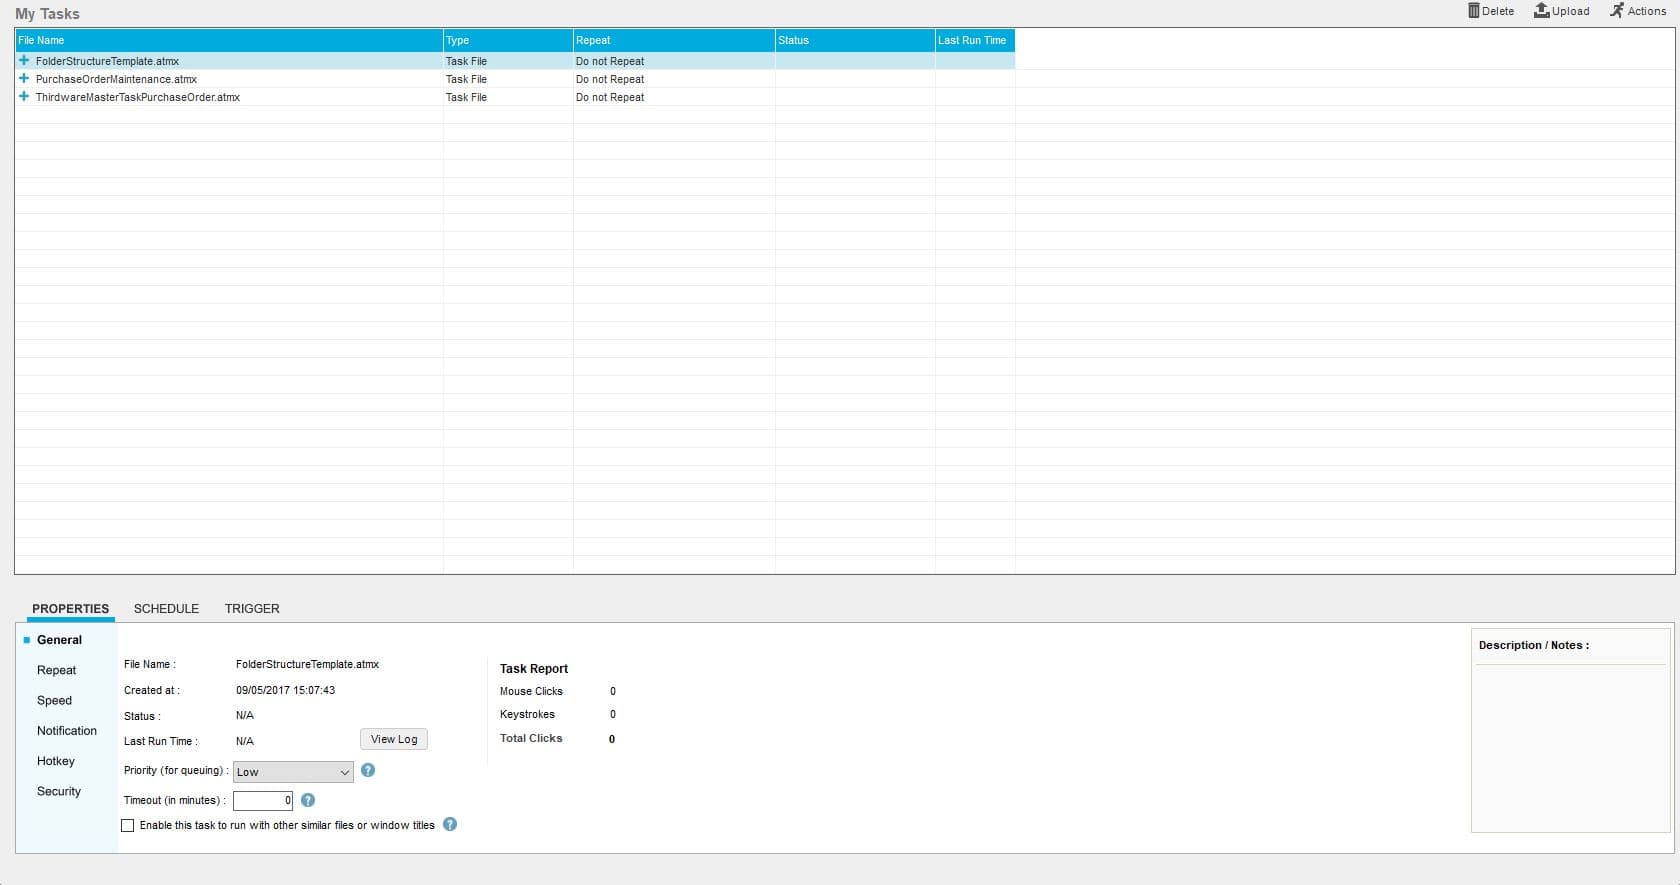
Task: Select the ThirdwareMasterTaskPurchaseOrder.atmx row
Action: (x=515, y=97)
